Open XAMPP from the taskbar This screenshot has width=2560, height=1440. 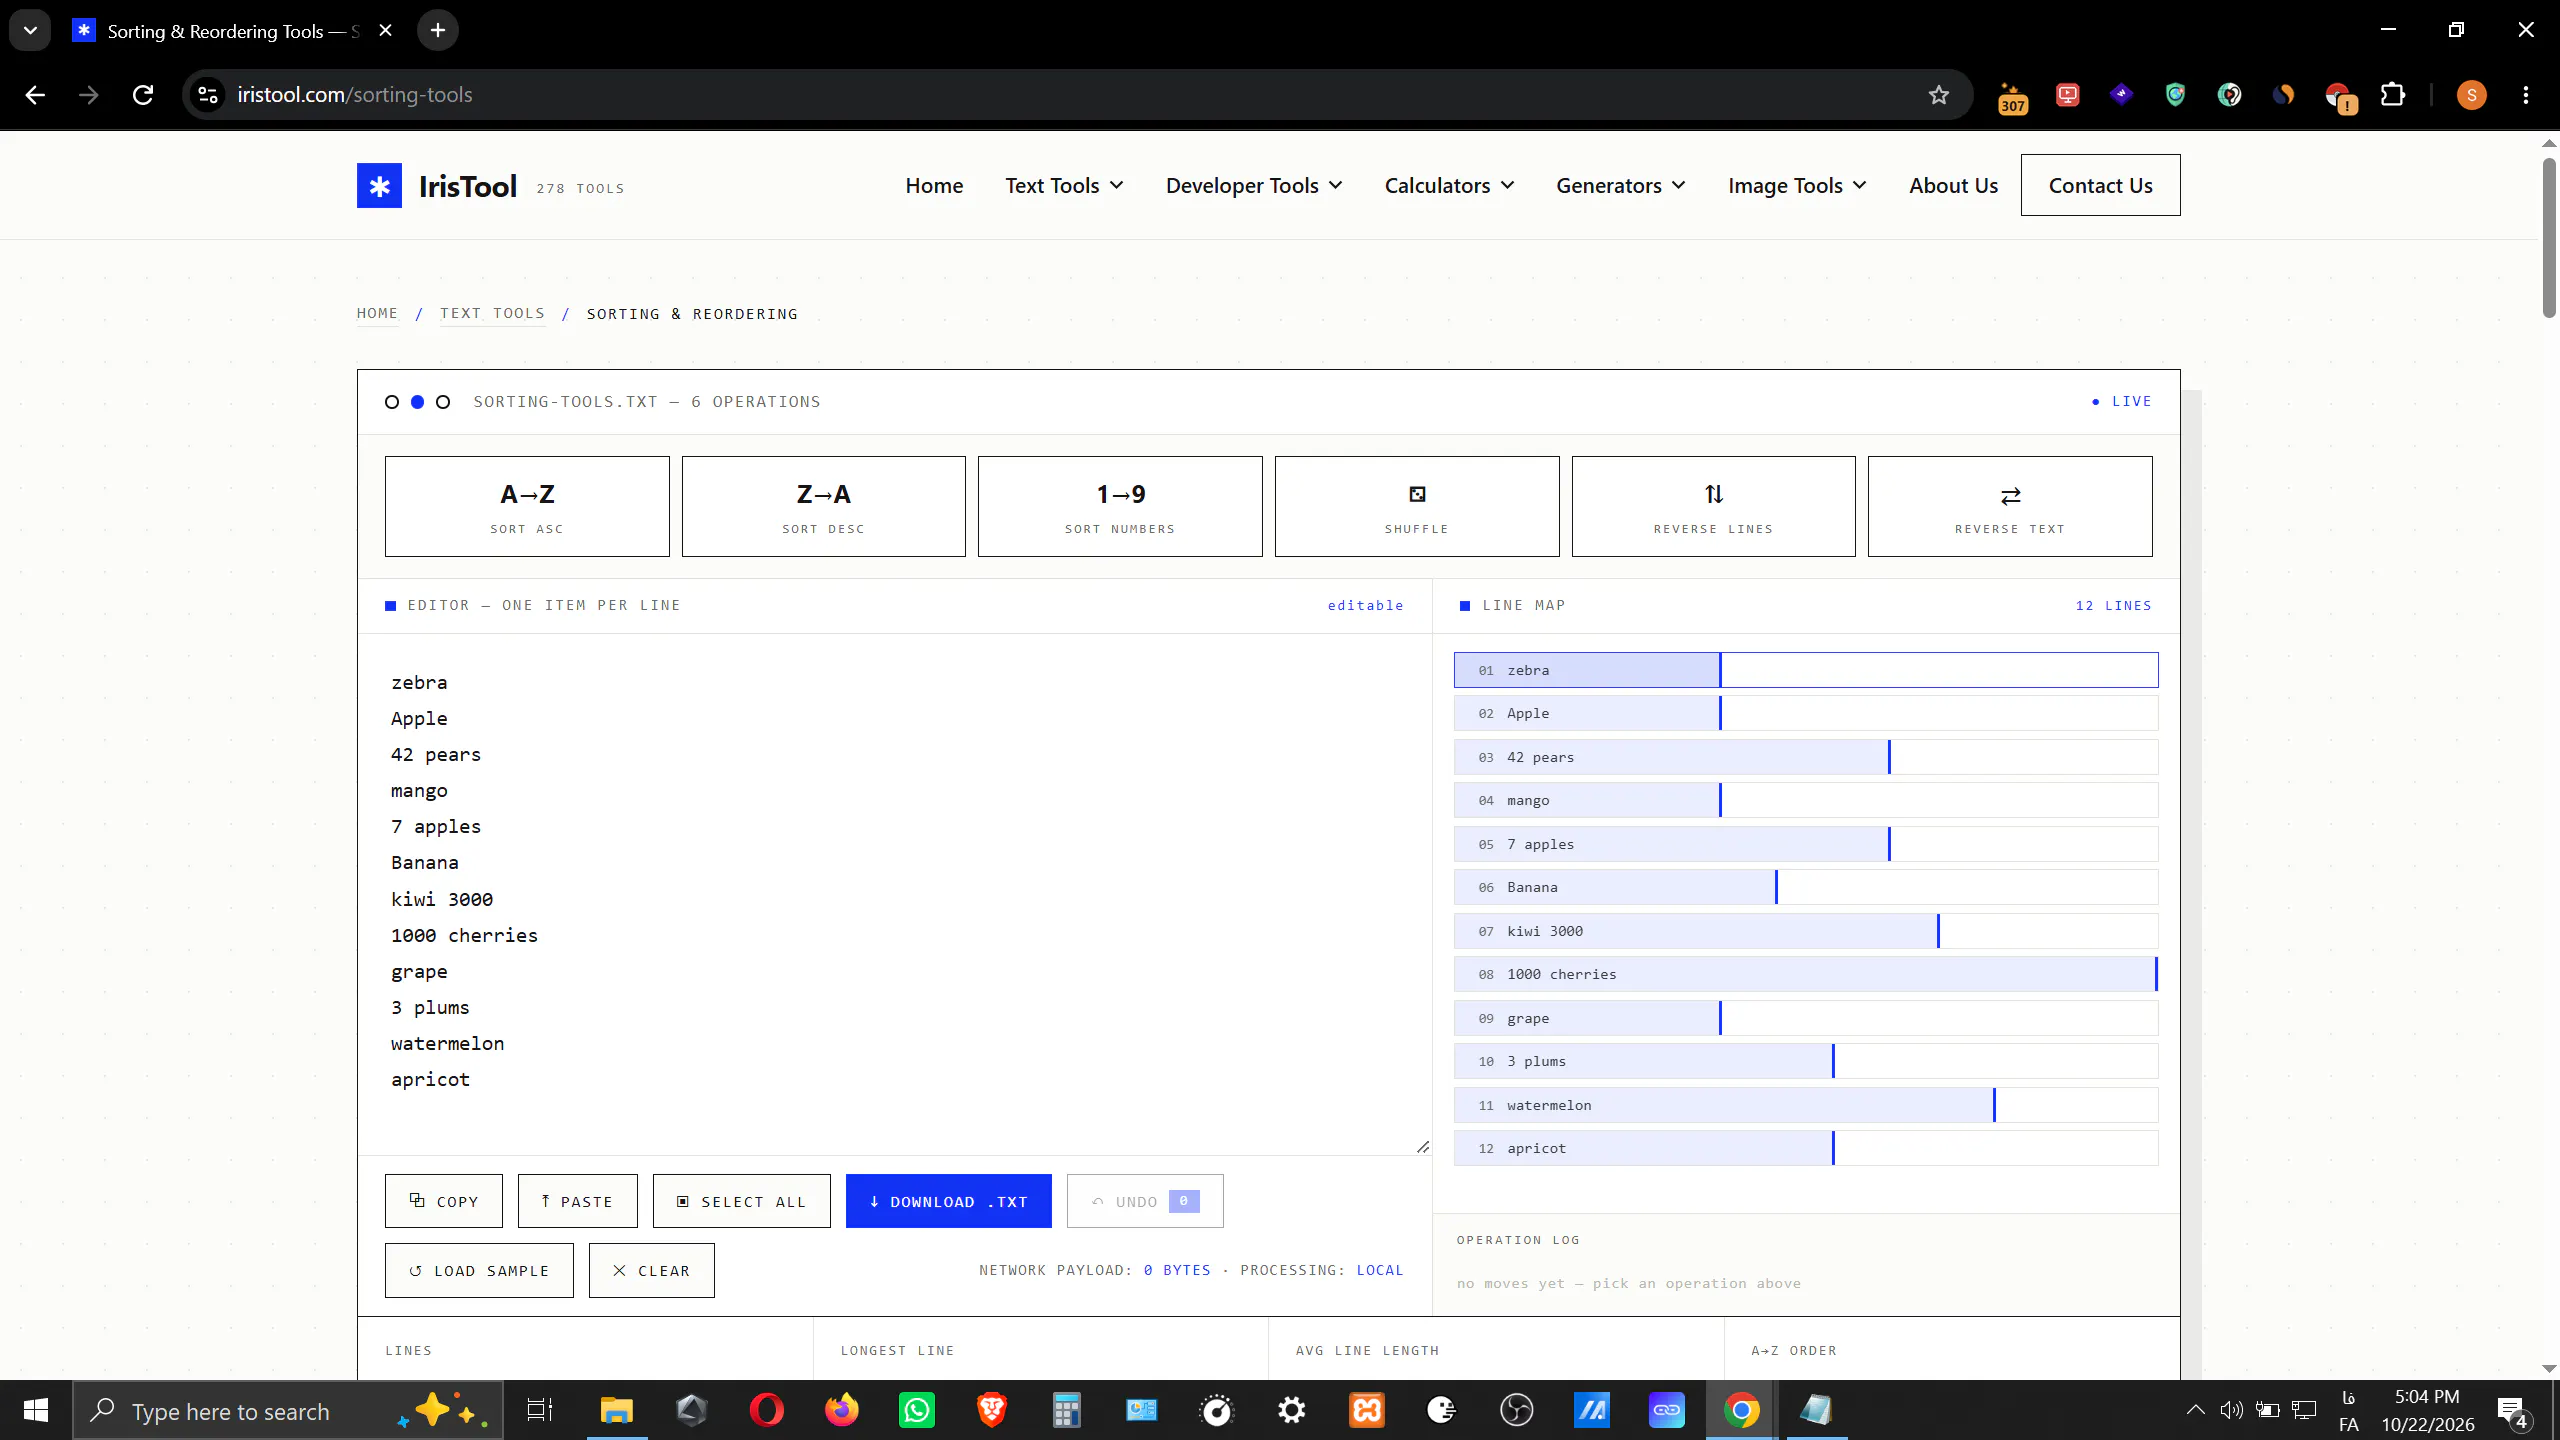1367,1411
